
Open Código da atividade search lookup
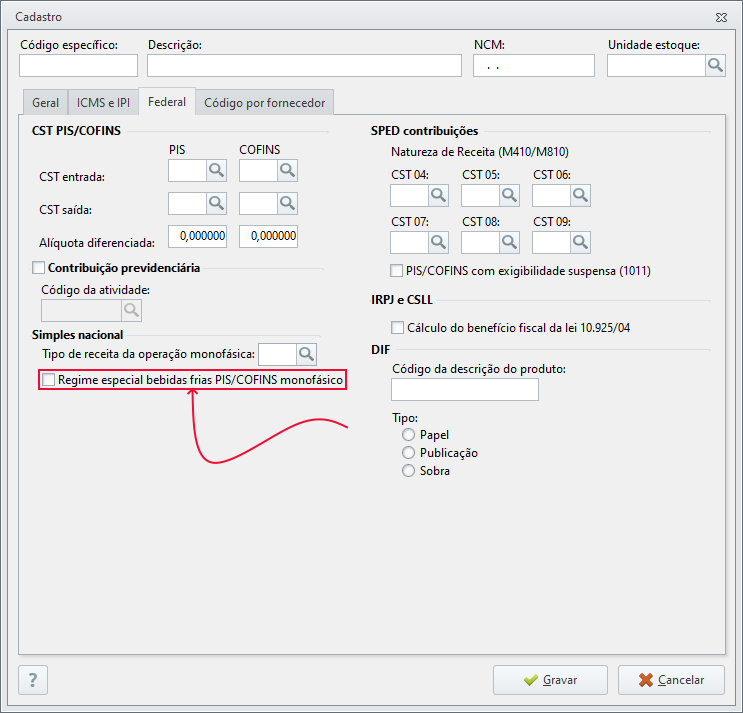coord(131,311)
